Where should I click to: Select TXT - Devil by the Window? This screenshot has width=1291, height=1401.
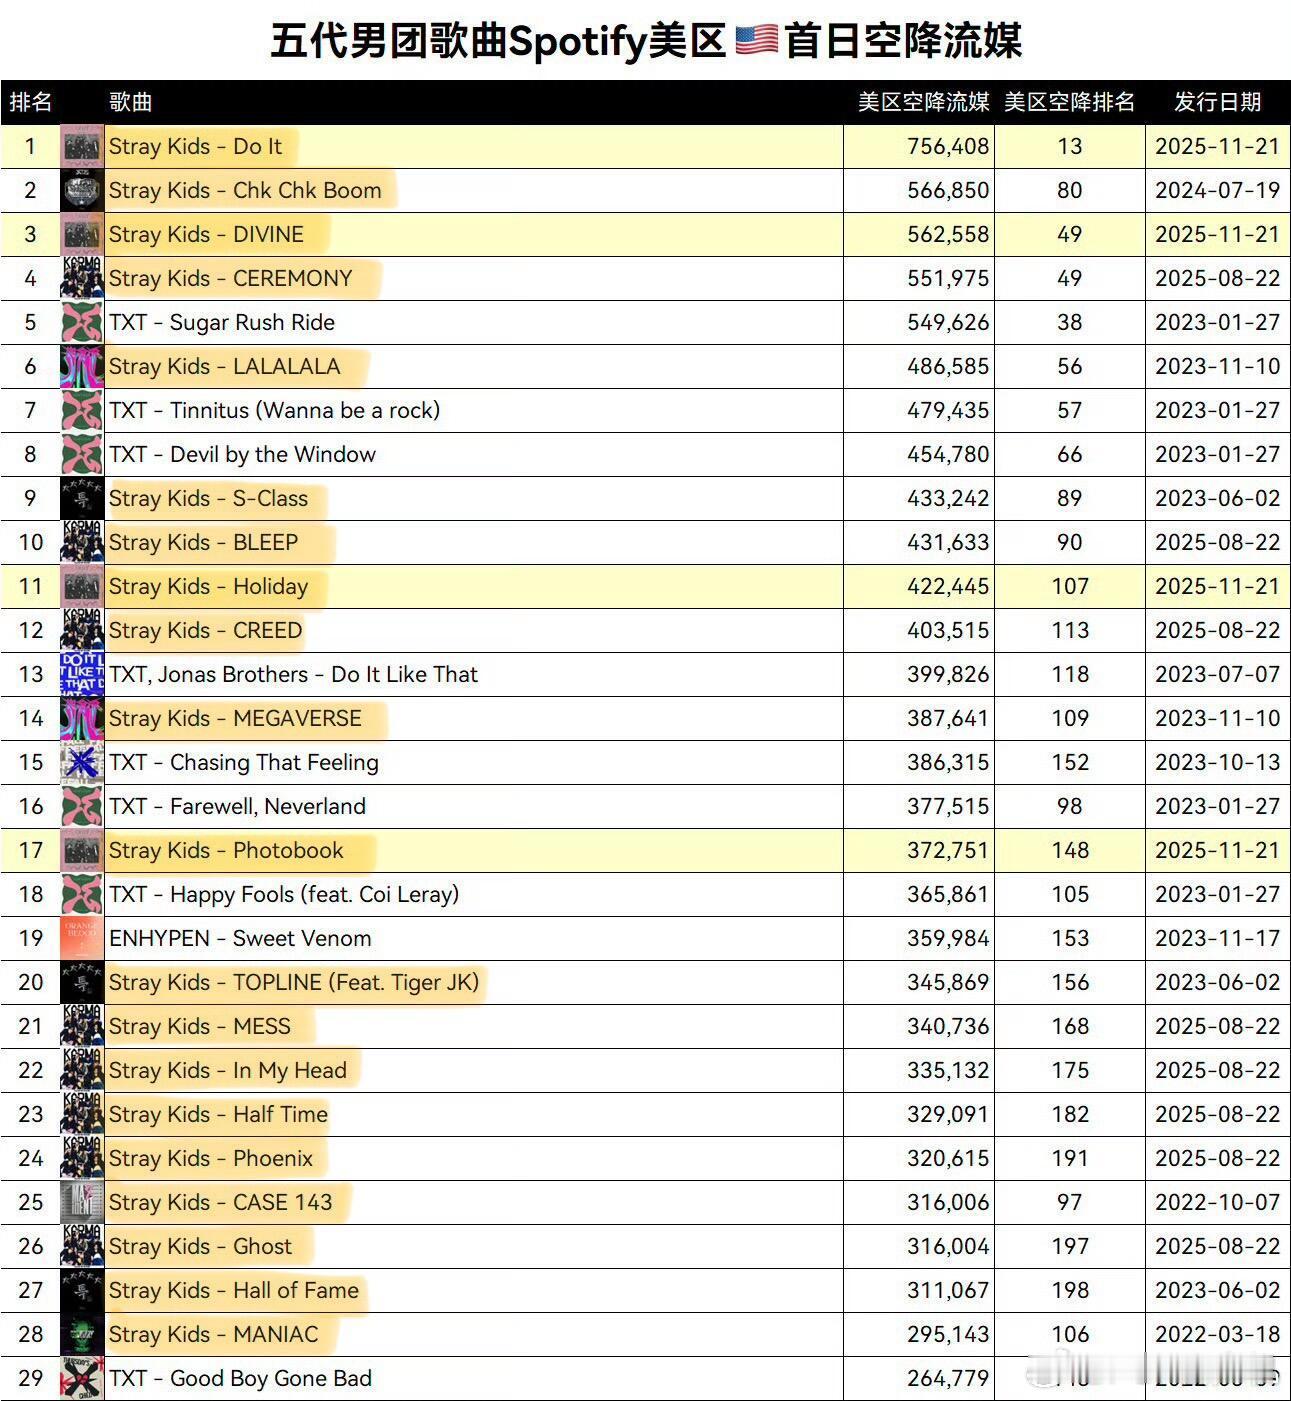[x=242, y=454]
